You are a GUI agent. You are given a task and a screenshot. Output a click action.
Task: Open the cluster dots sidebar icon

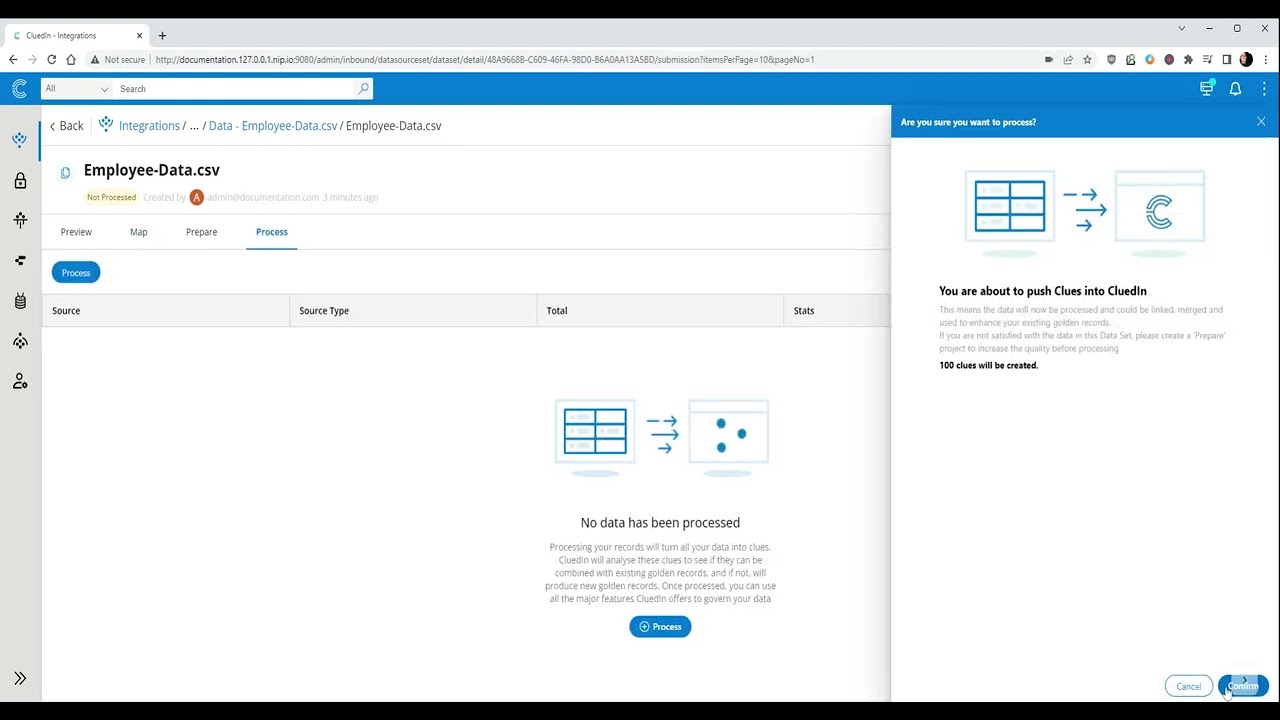click(20, 341)
